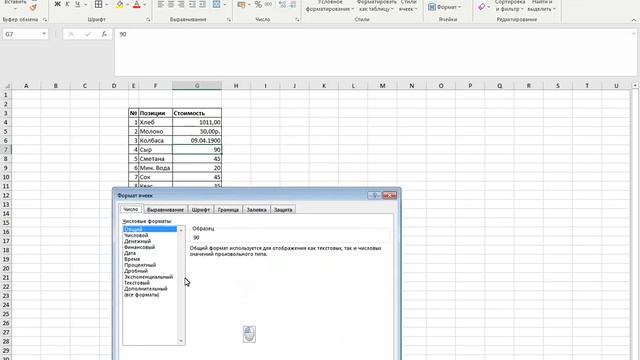Click the help button in Формат ячеек dialog
640x360 pixels.
[374, 195]
